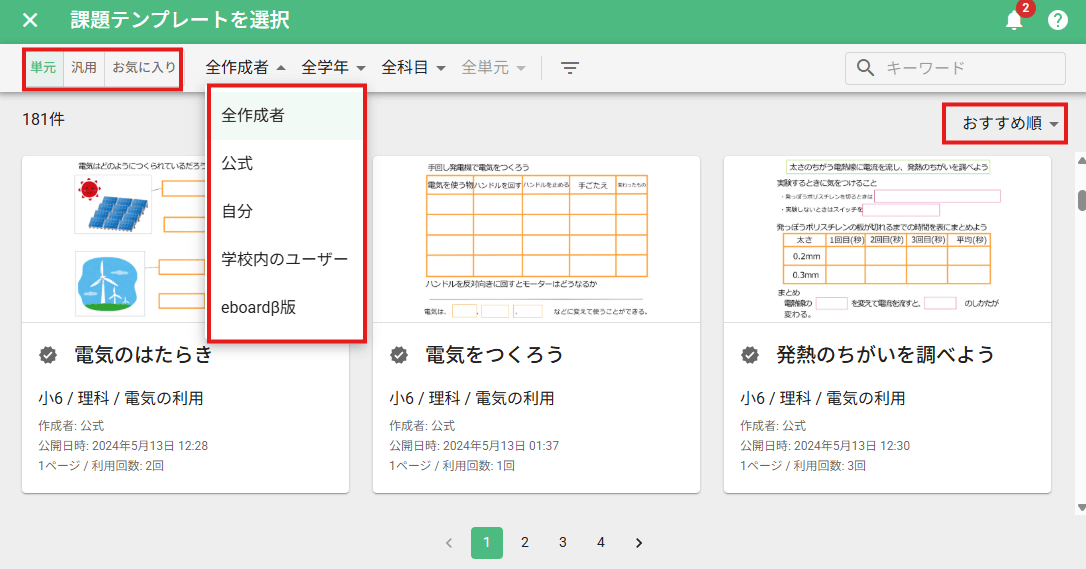Image resolution: width=1086 pixels, height=569 pixels.
Task: Open the notifications bell icon
Action: pos(1014,20)
